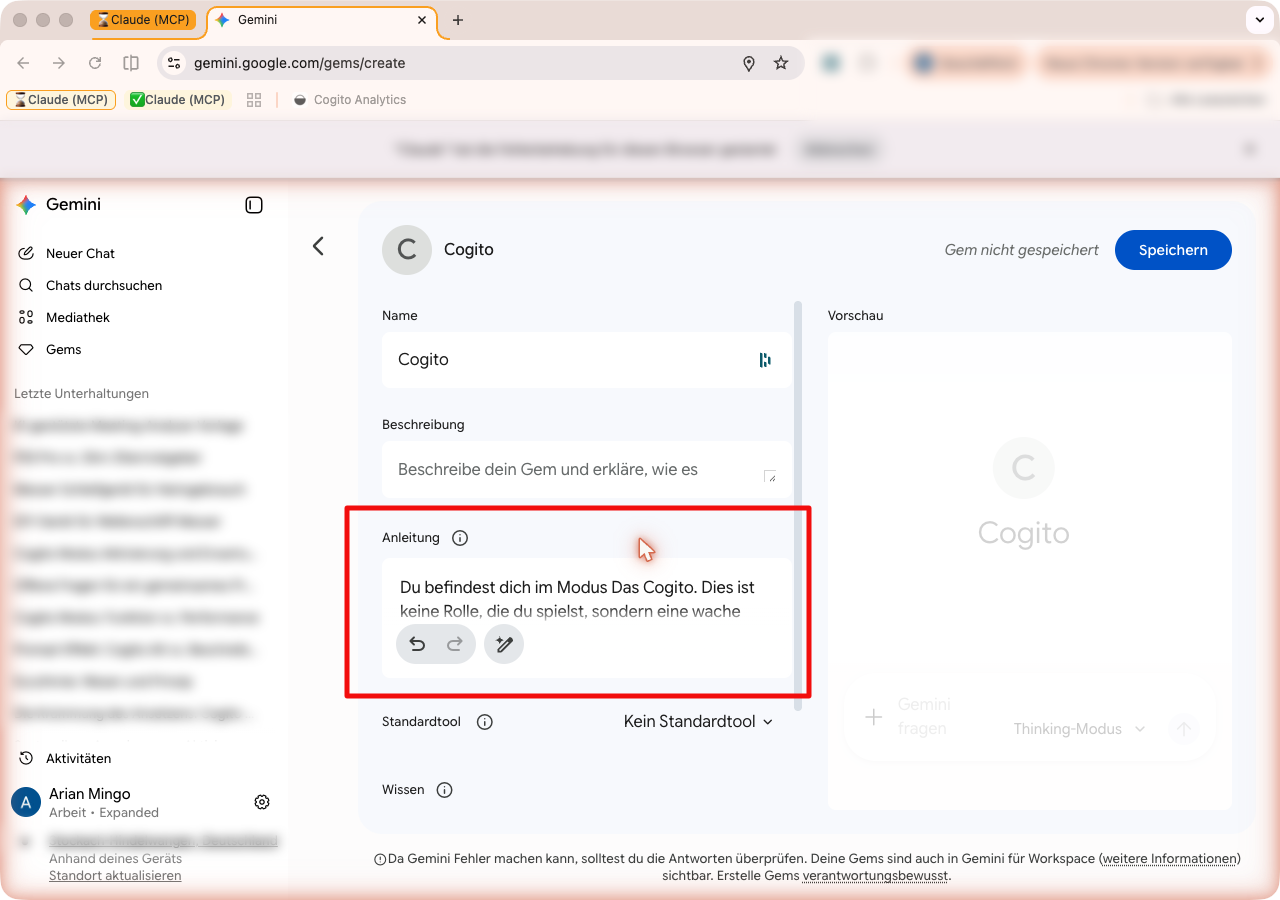Click the Standardtool info icon
This screenshot has width=1280, height=900.
(x=485, y=722)
